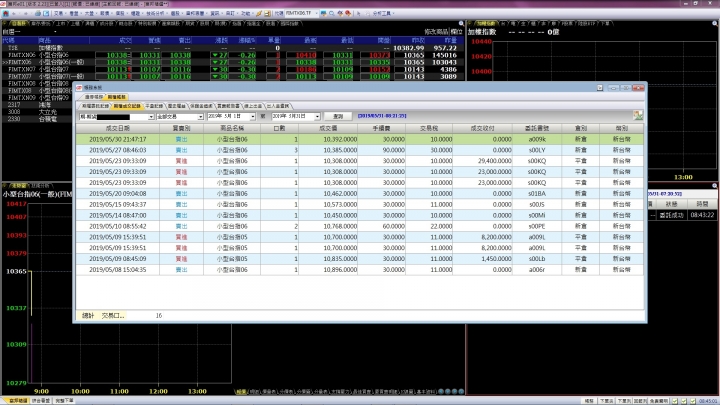Toggle the first checkbox in the status bar
Screen dimensions: 720x405
coord(675,401)
